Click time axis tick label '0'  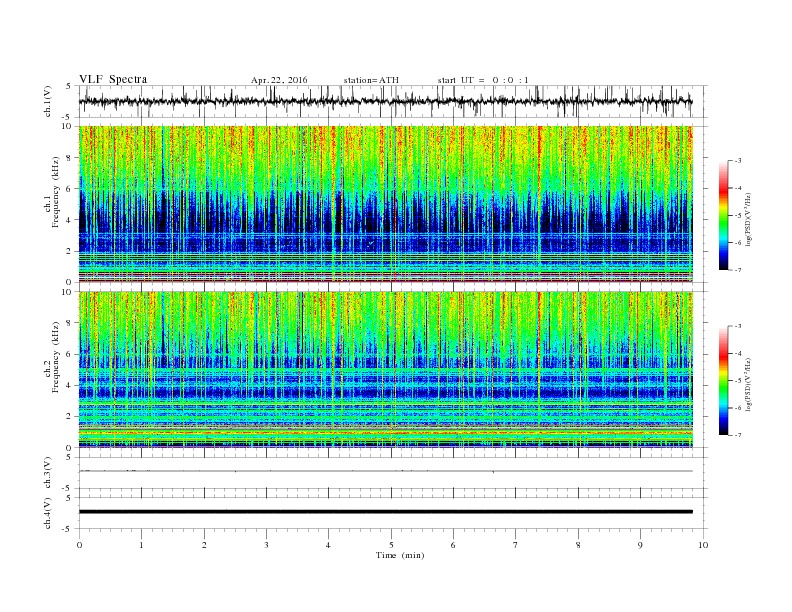coord(79,545)
